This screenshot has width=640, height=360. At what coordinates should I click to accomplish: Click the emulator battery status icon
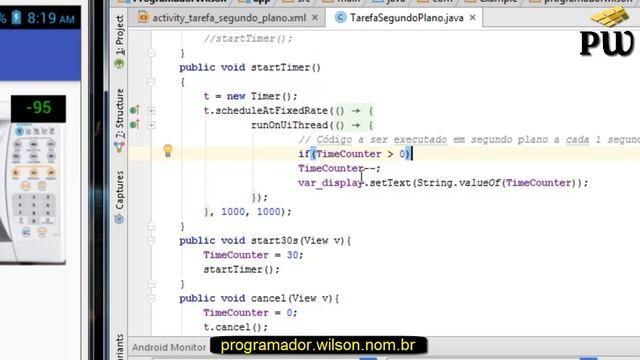point(16,18)
